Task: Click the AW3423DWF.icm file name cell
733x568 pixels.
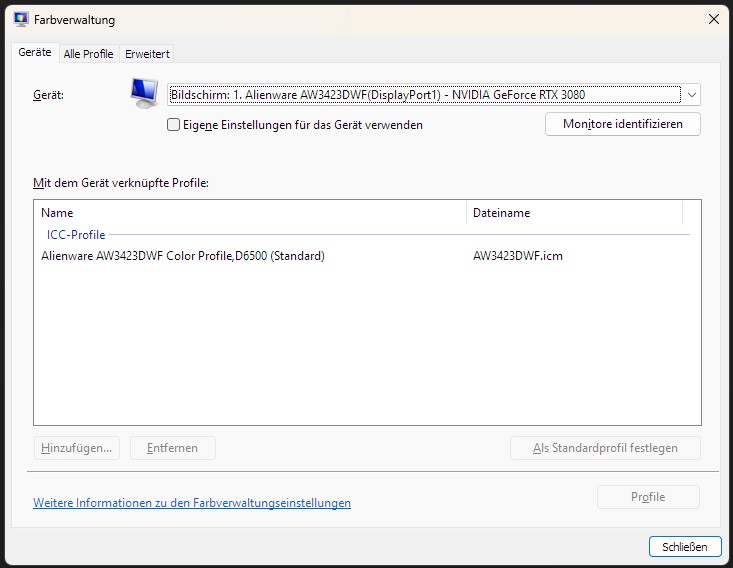Action: 518,256
